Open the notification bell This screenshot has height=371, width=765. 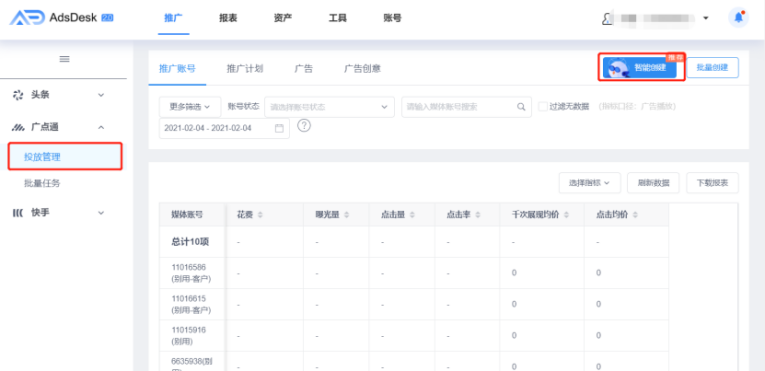(x=739, y=18)
